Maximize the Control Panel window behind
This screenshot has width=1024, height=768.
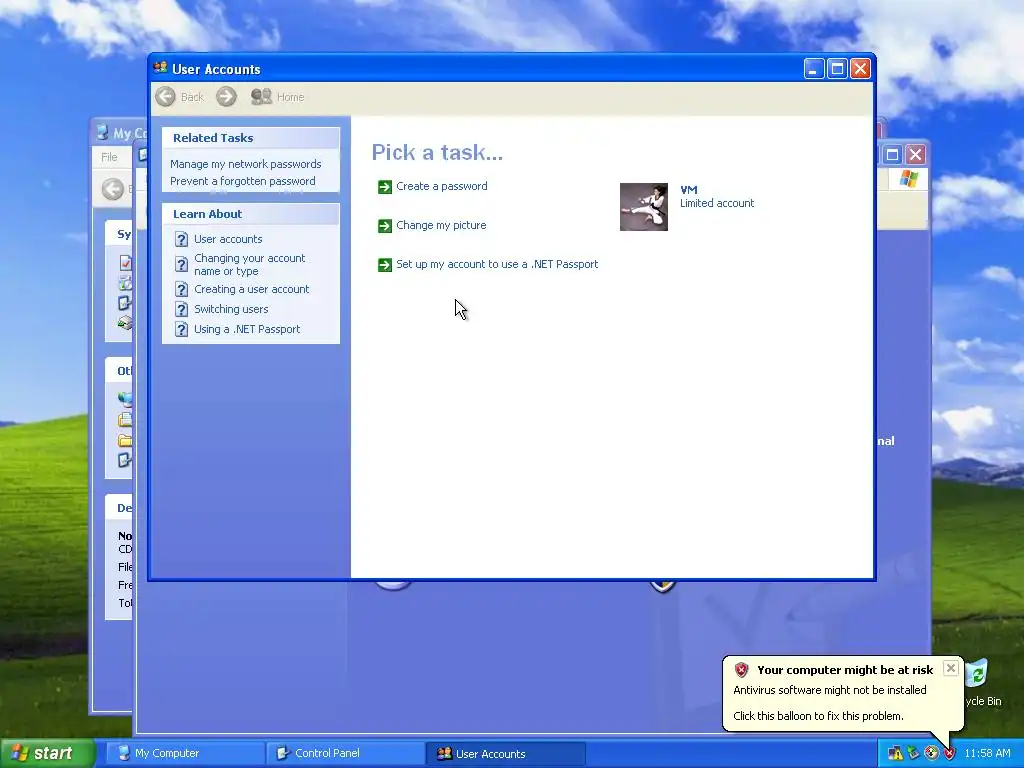[892, 155]
